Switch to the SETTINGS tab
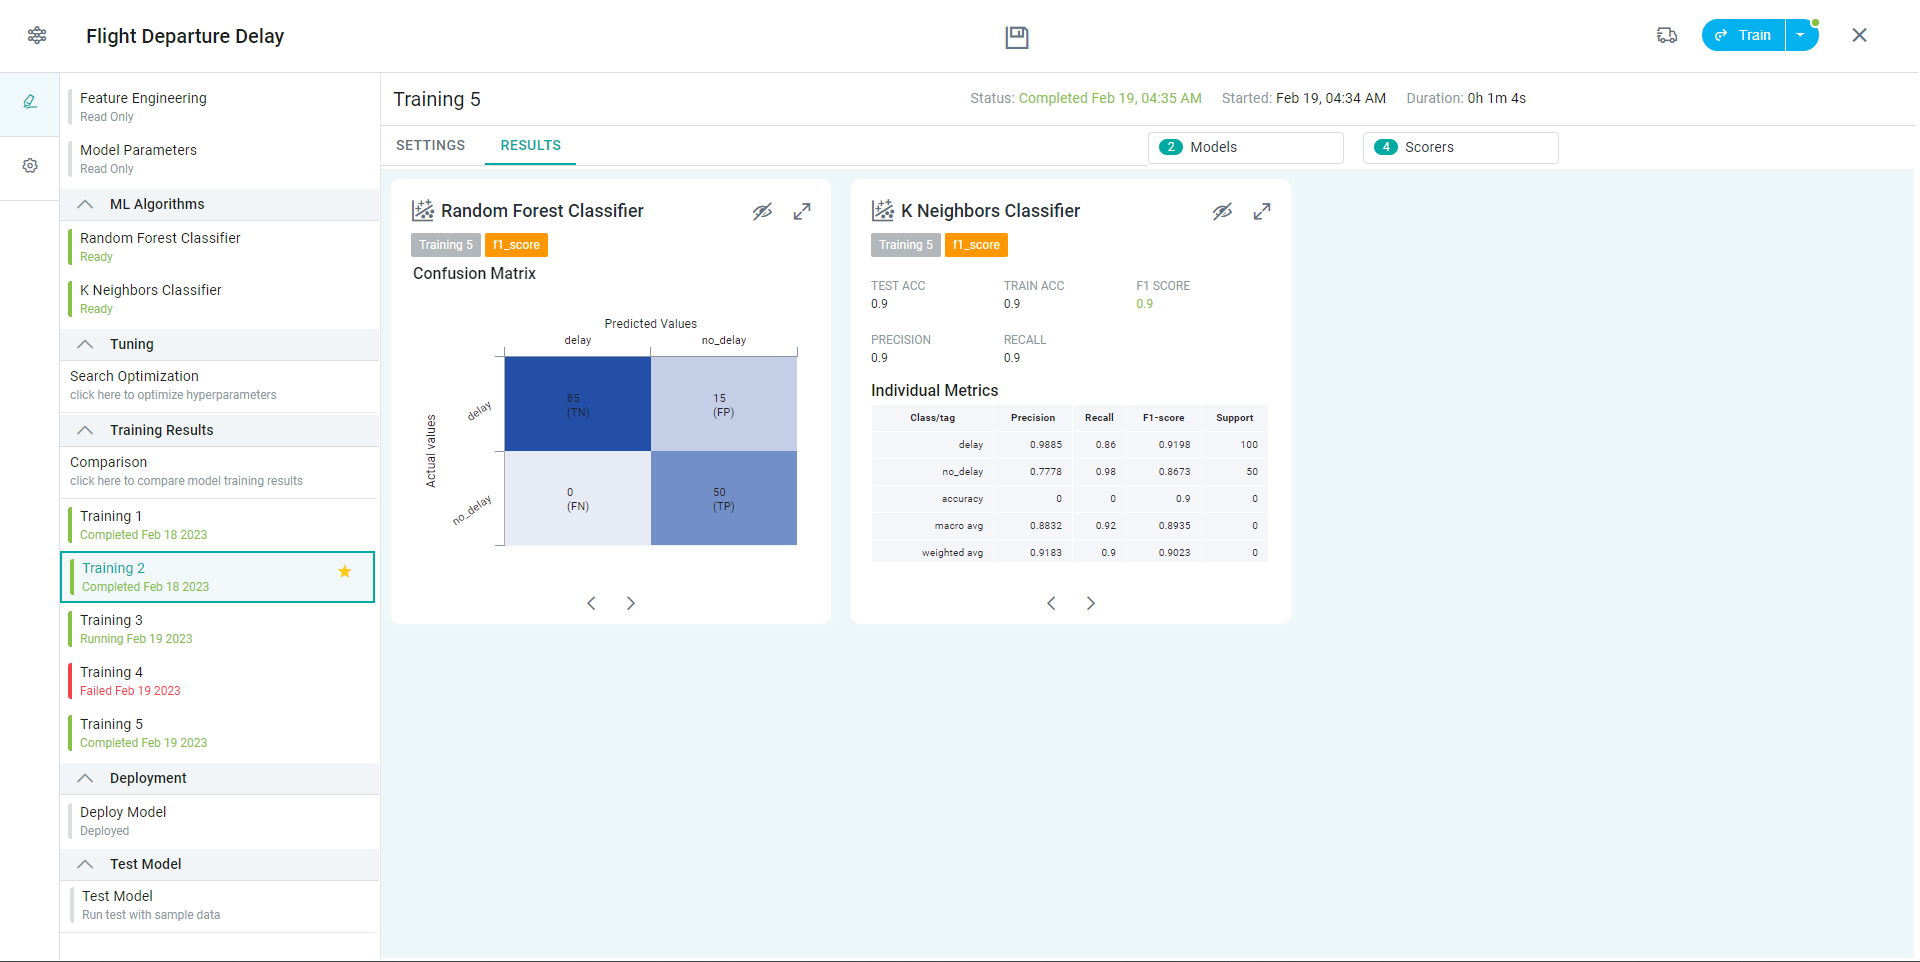The height and width of the screenshot is (962, 1920). 430,145
